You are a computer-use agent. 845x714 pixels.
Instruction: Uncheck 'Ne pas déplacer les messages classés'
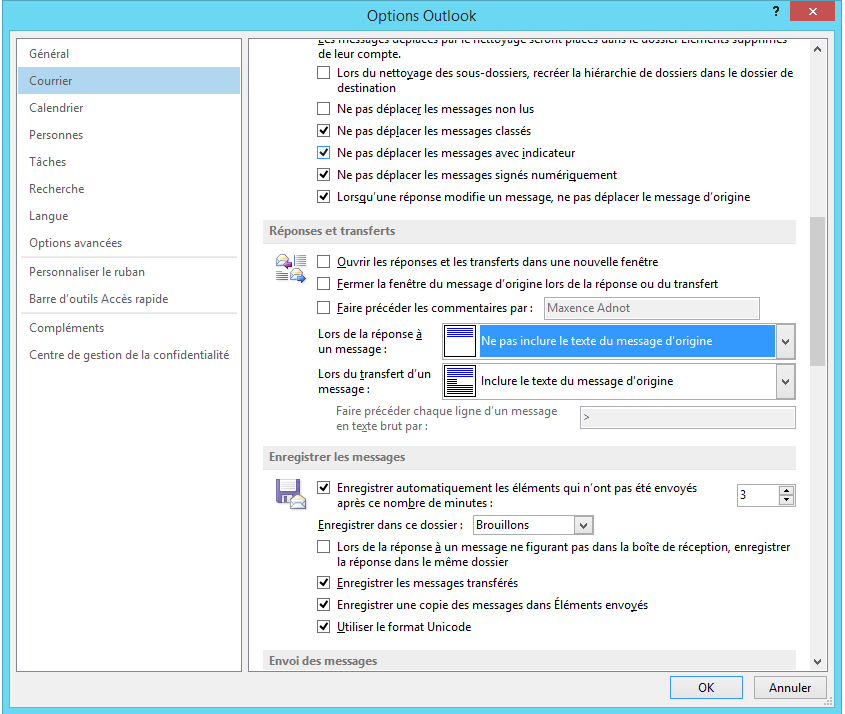click(323, 131)
